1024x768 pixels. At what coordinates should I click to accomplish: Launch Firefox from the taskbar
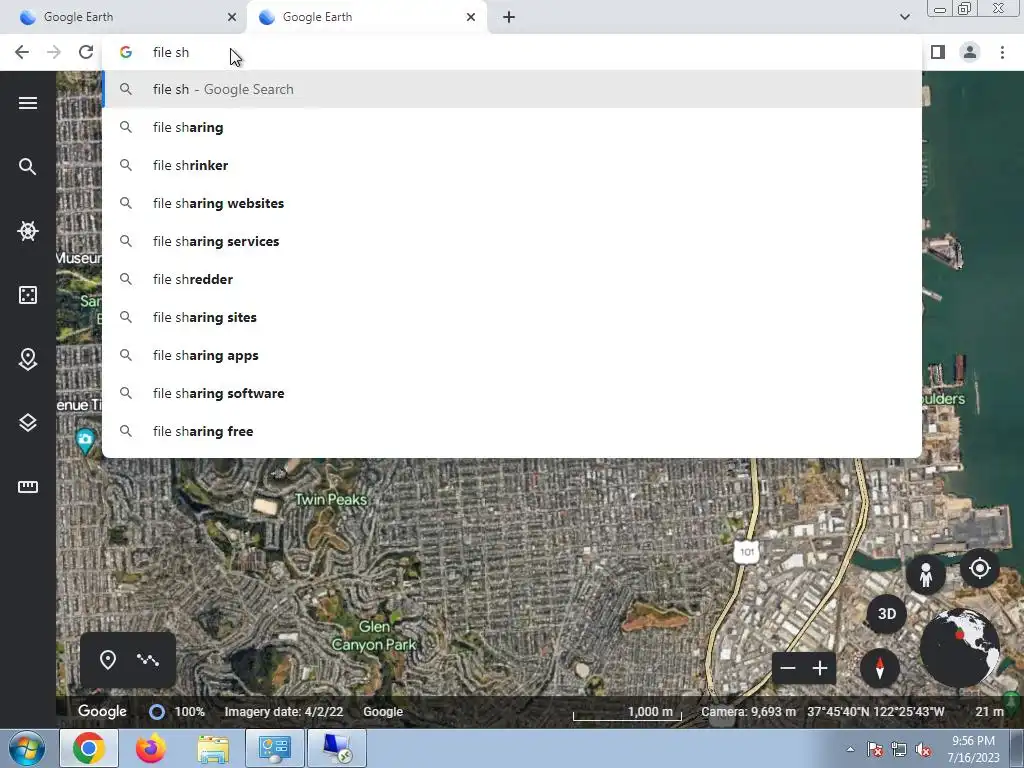coord(150,748)
